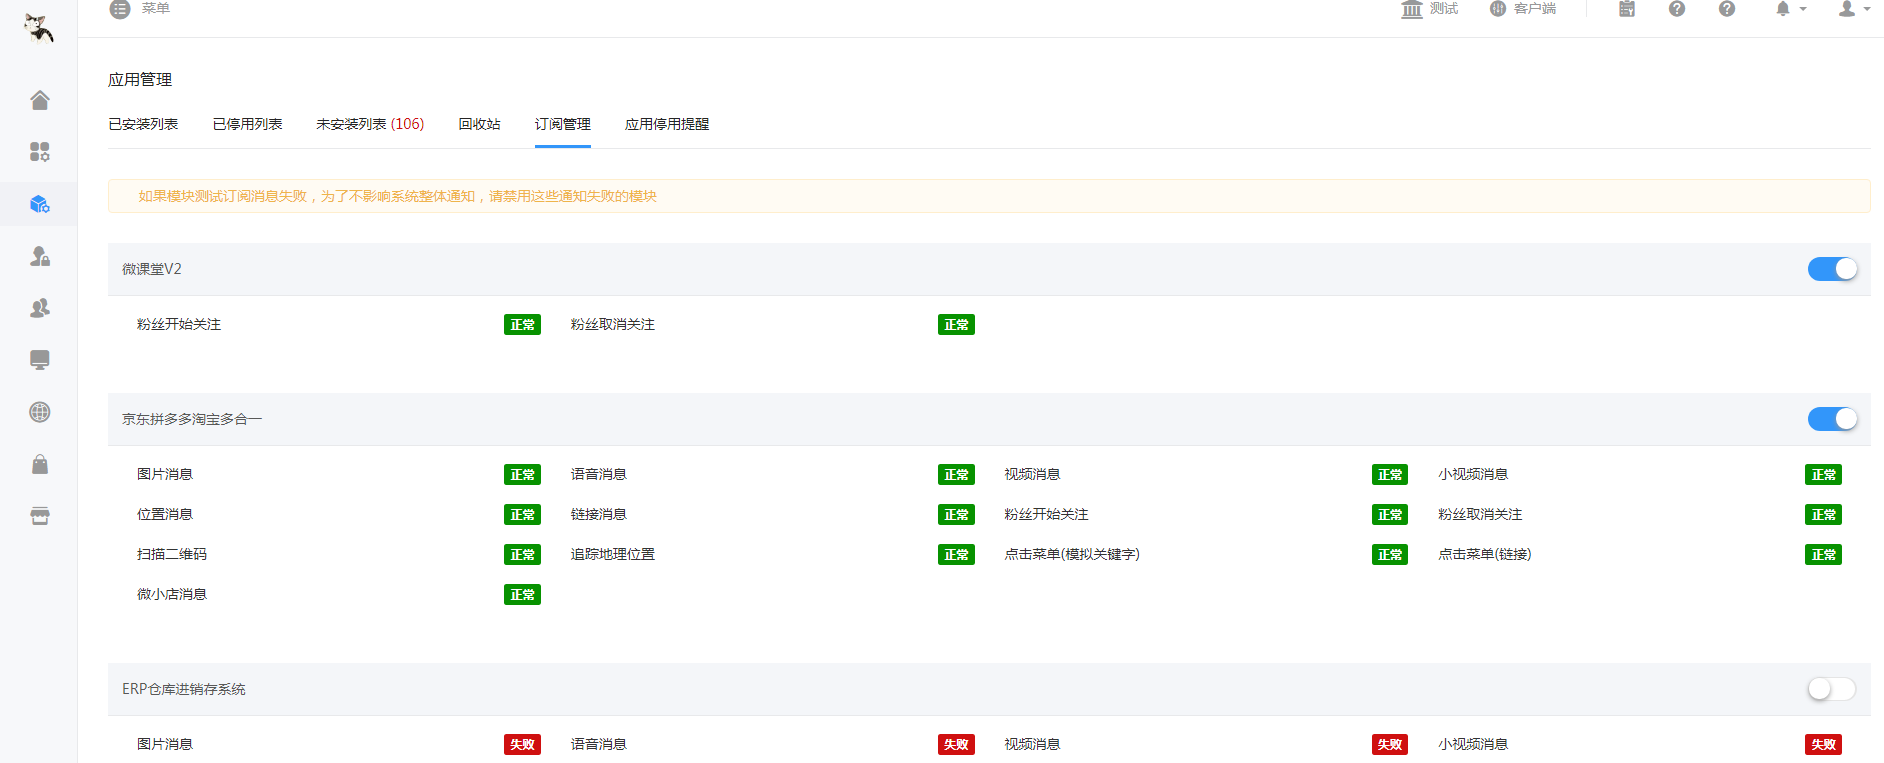Viewport: 1884px width, 763px height.
Task: Click the 扫描二维码 label
Action: (172, 554)
